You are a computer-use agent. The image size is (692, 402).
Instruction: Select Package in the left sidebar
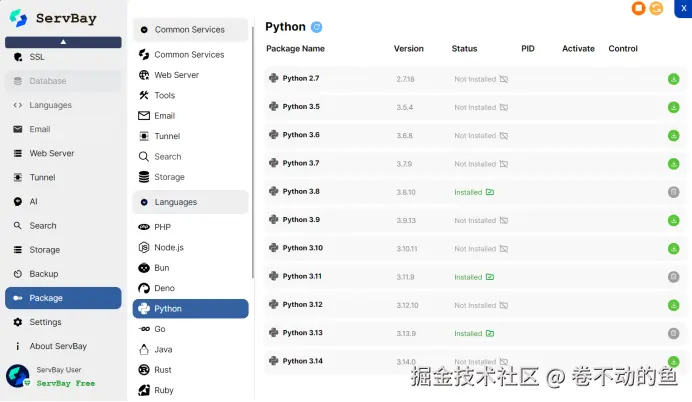pos(63,298)
